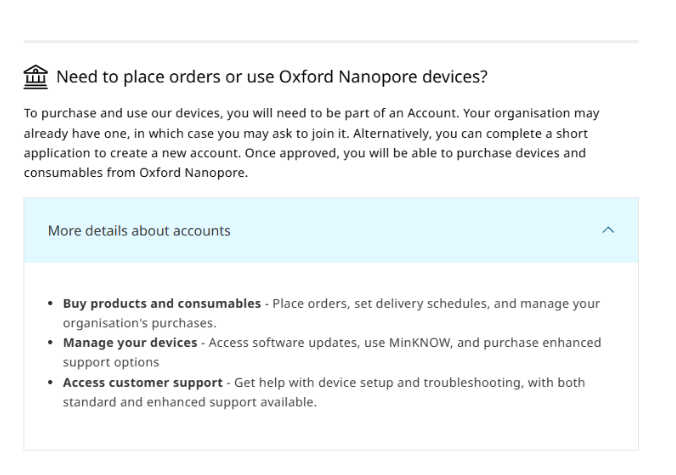Click the bullet point before 'Access customer support'
Screen dimensions: 676x475
[x=51, y=382]
